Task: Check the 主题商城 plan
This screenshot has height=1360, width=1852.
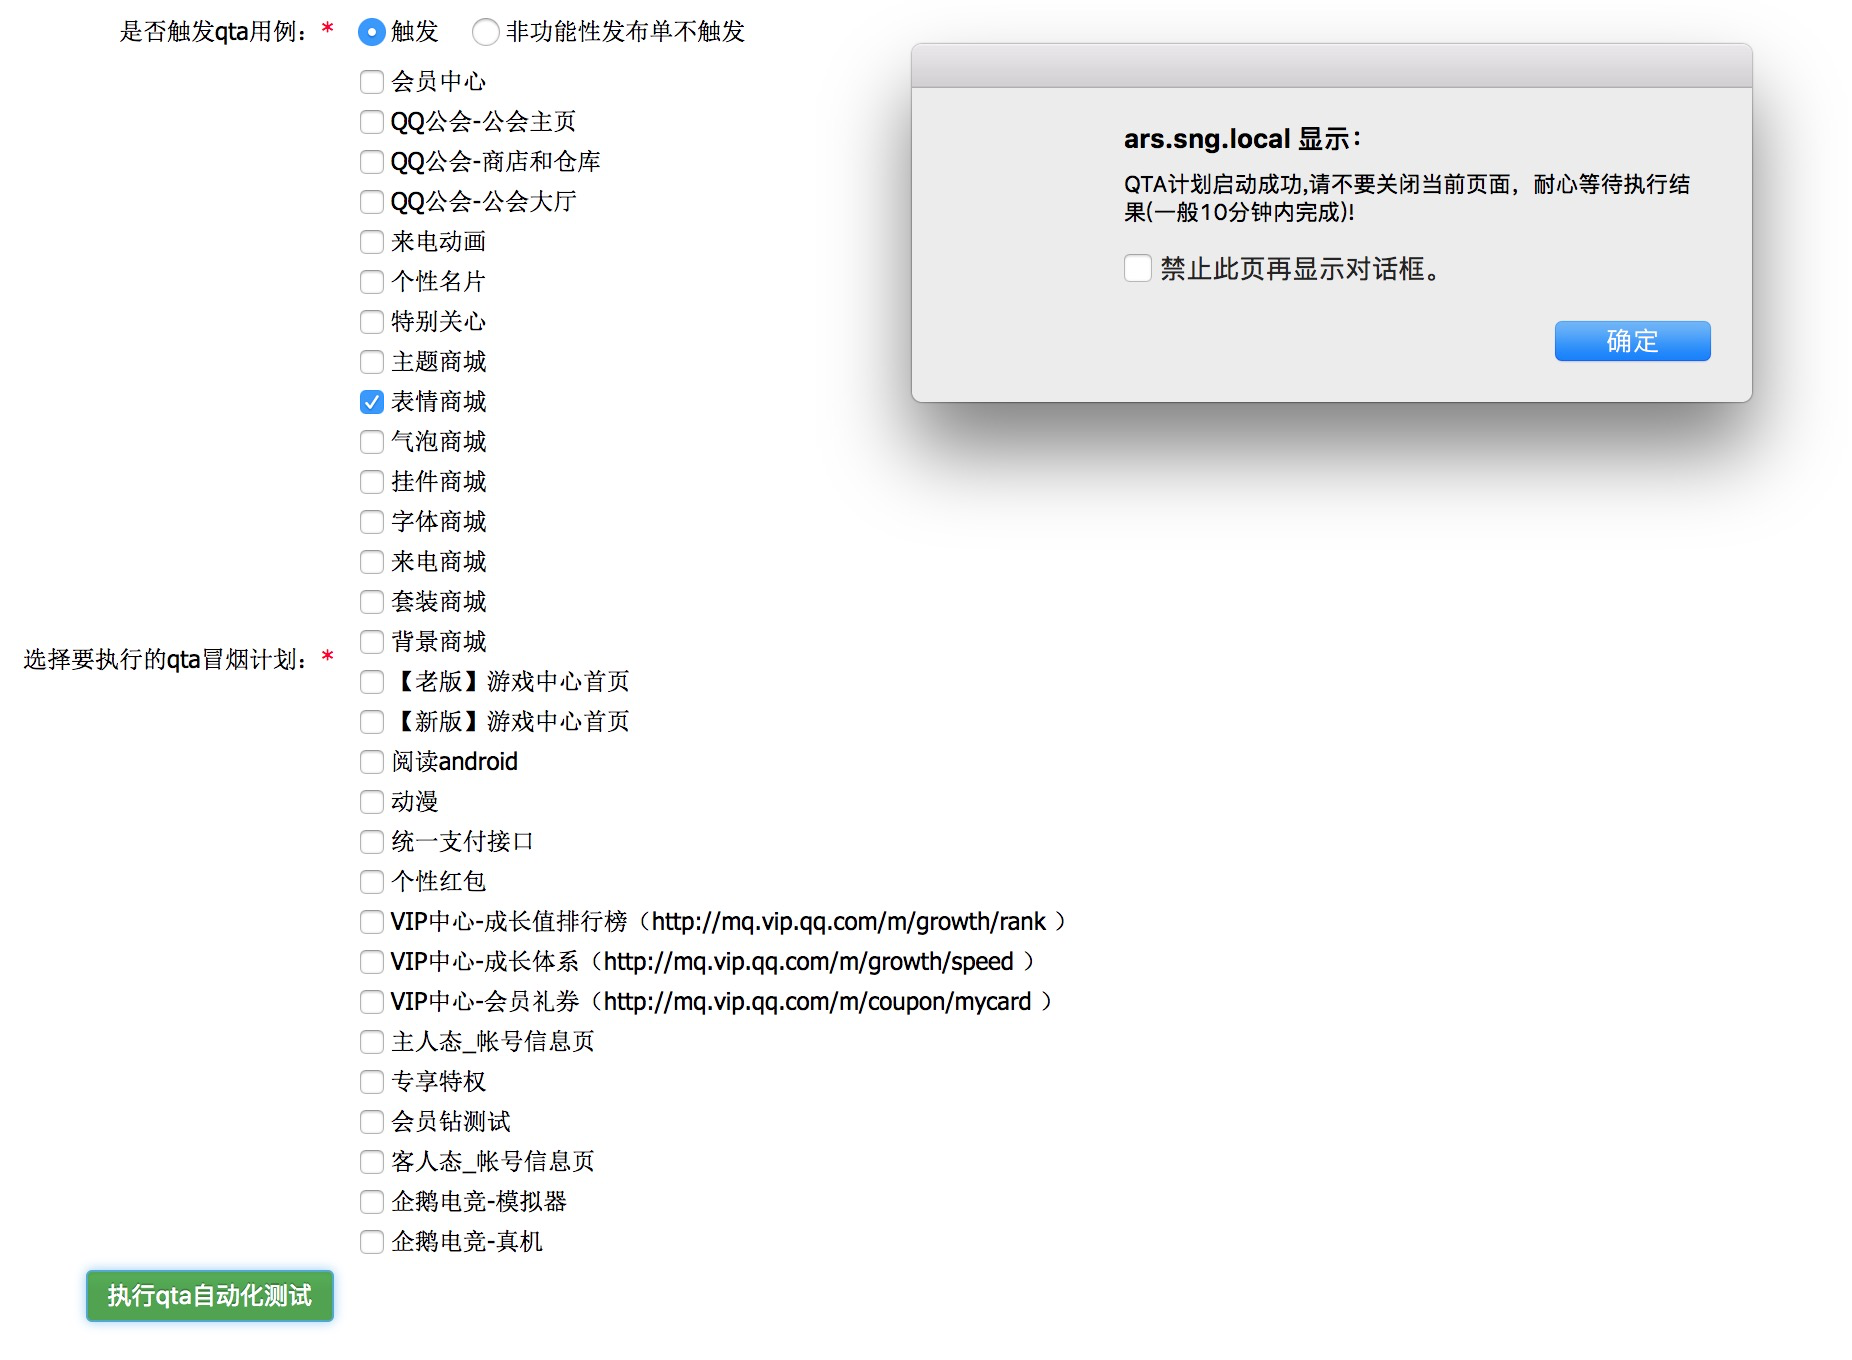Action: click(371, 362)
